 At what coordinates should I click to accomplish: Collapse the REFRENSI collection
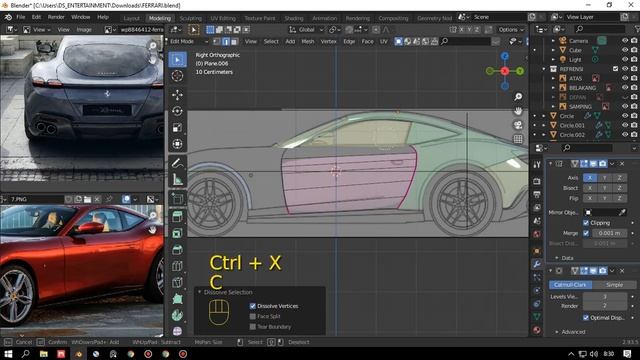point(544,69)
